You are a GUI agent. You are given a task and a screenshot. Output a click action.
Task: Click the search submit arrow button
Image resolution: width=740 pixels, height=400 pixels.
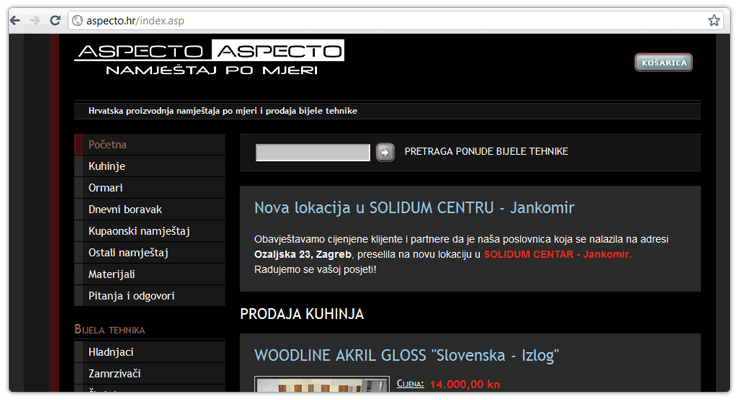[385, 152]
